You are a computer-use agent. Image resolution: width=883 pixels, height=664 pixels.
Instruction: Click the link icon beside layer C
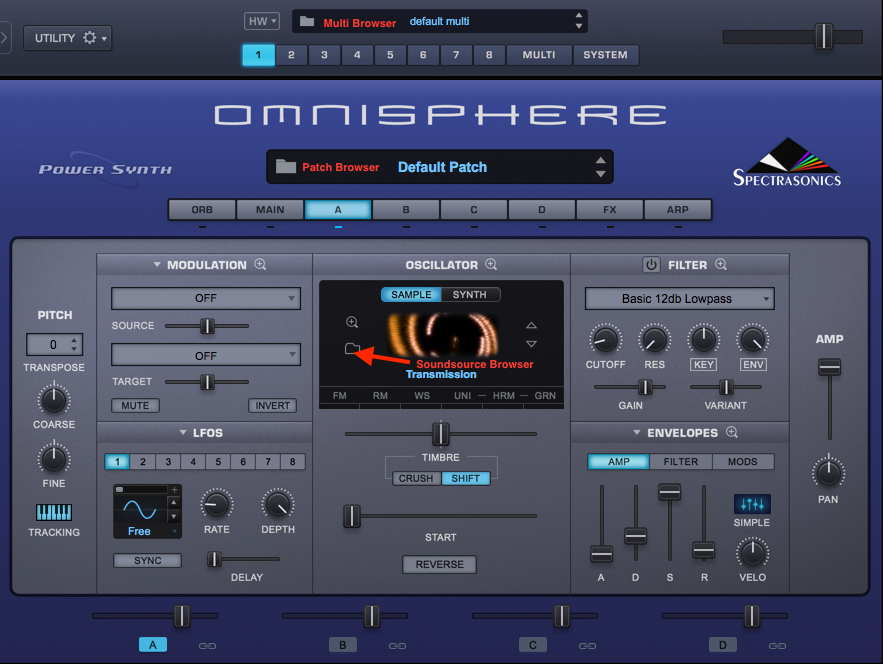coord(587,645)
